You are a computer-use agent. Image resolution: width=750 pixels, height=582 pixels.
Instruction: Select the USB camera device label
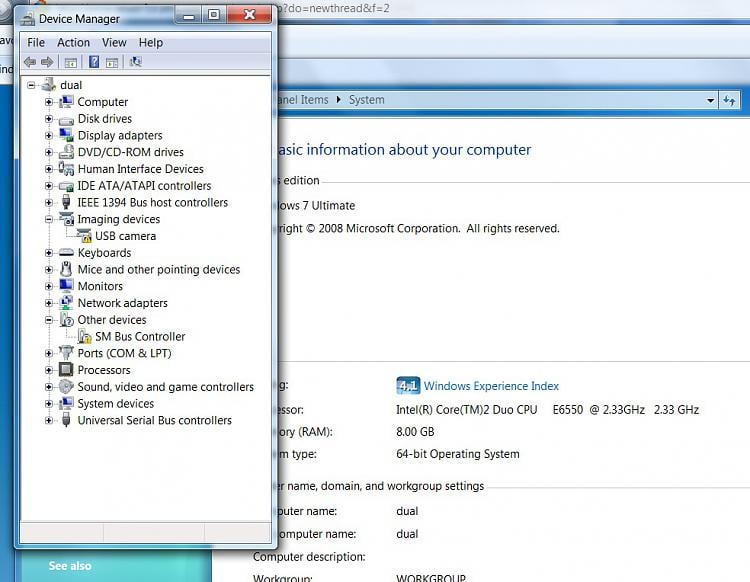125,236
